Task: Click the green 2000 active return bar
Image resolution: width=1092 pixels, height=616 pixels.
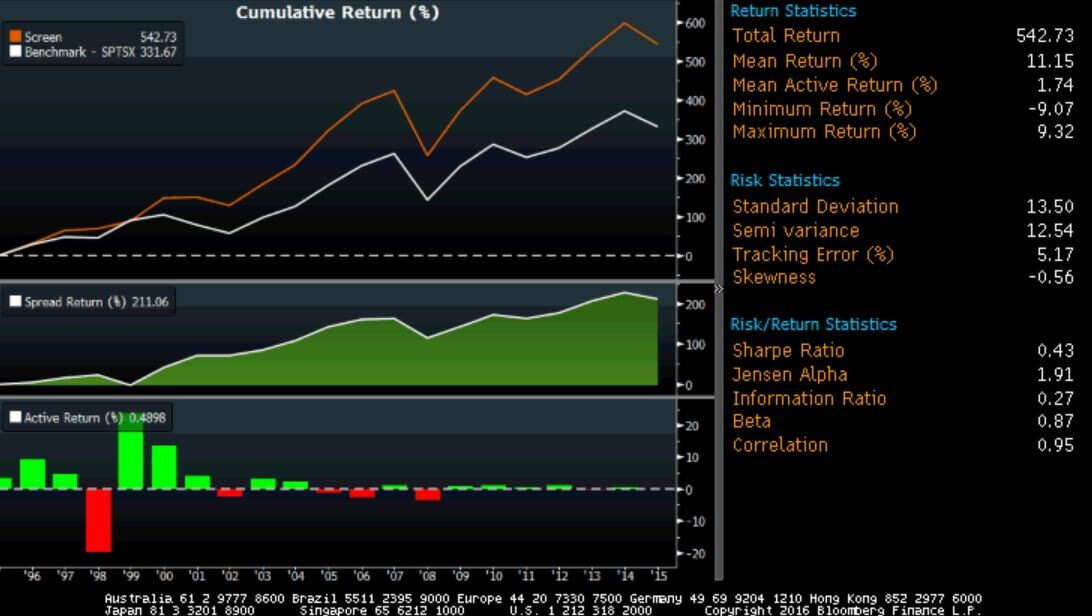Action: click(x=164, y=467)
